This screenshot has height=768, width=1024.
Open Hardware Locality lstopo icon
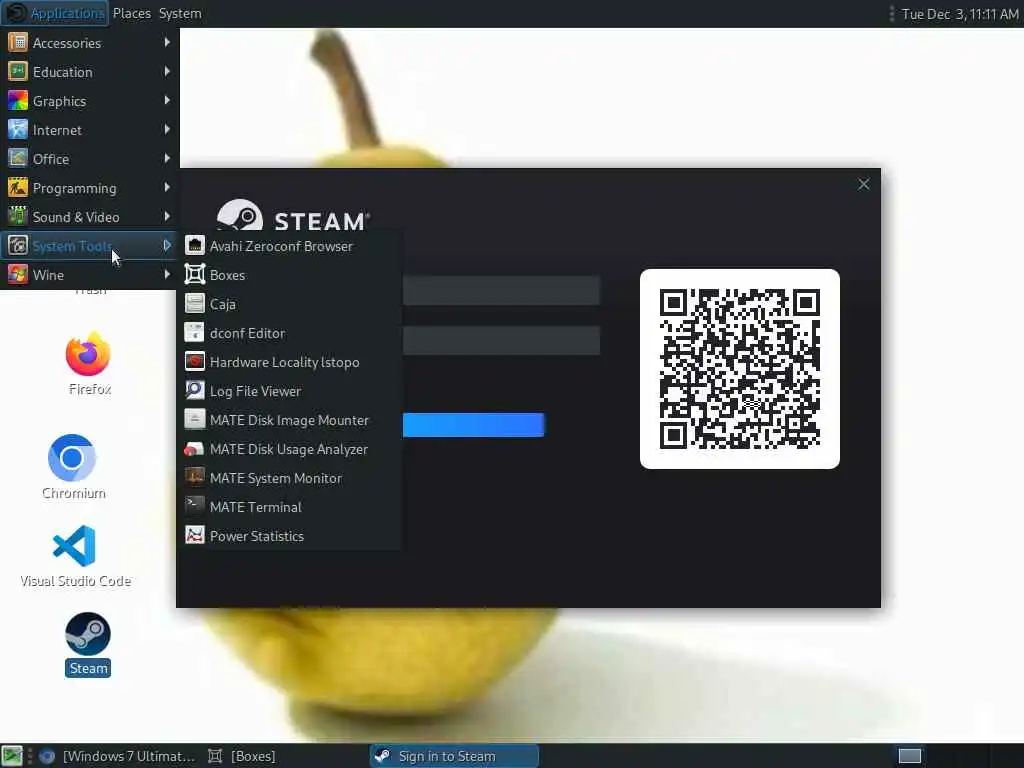(195, 361)
